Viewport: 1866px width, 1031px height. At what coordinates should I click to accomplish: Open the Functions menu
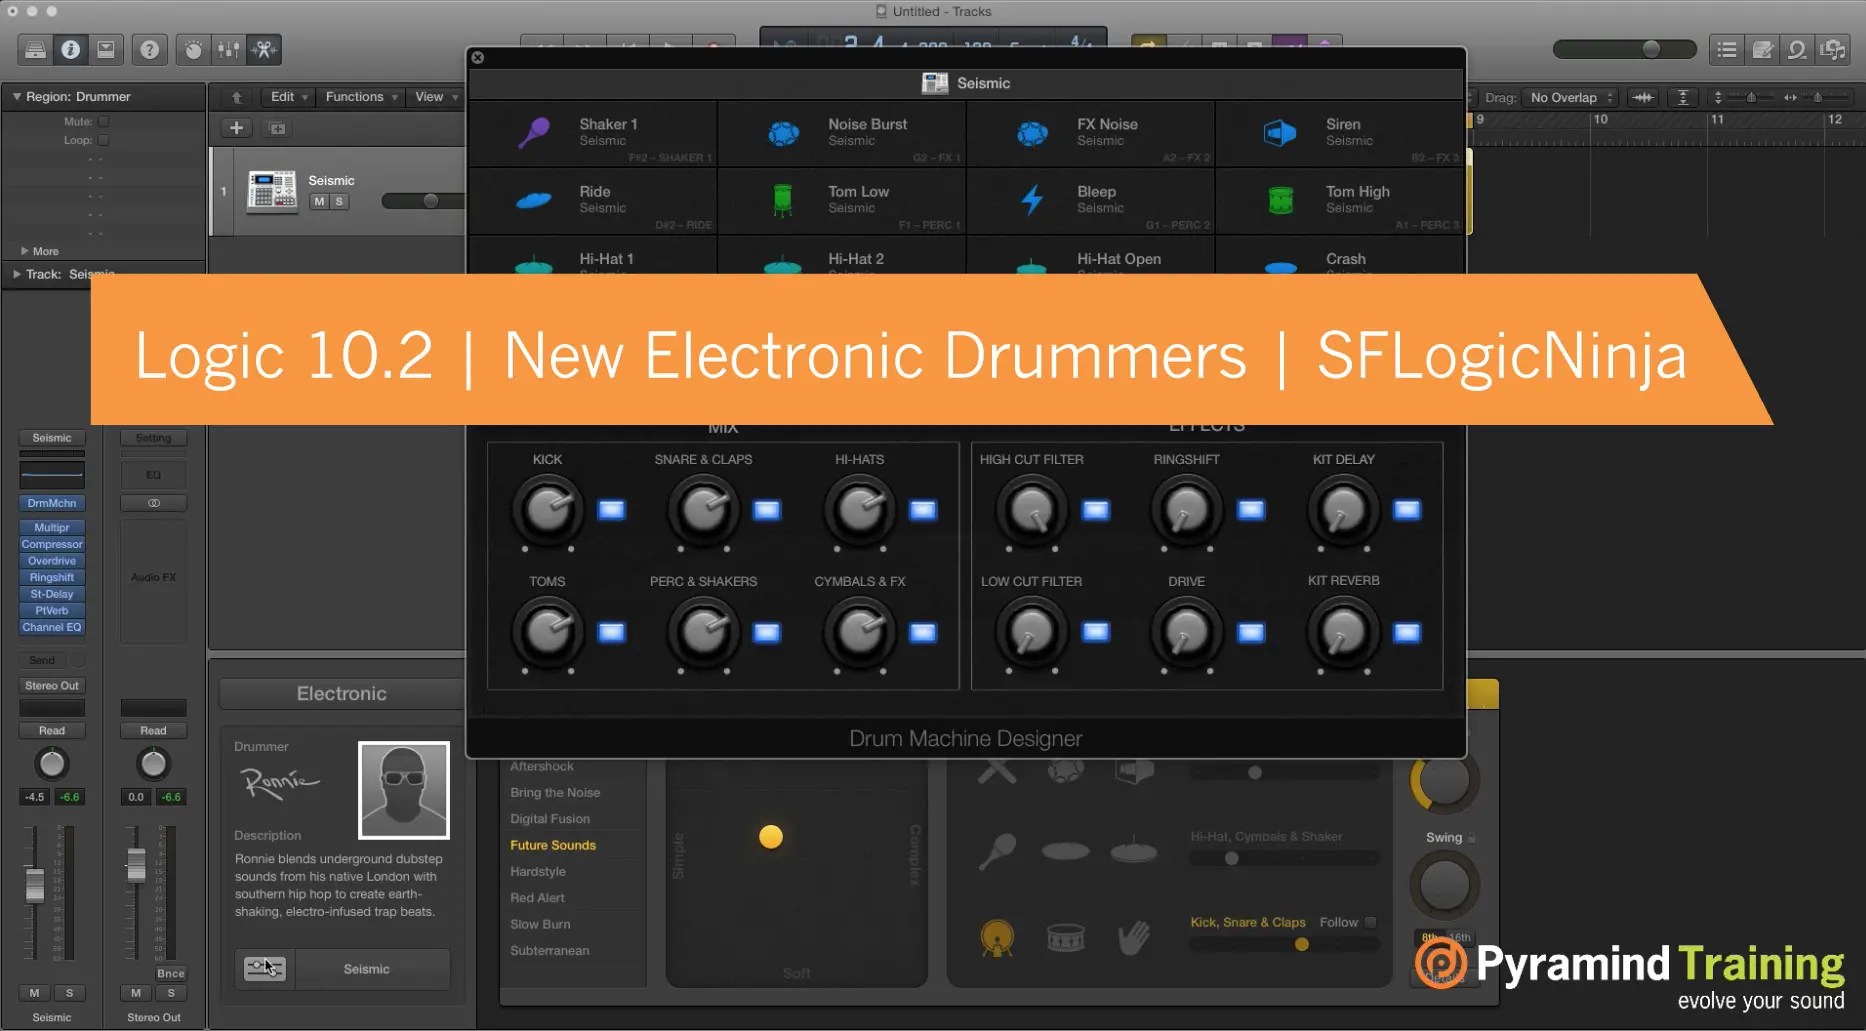(354, 96)
